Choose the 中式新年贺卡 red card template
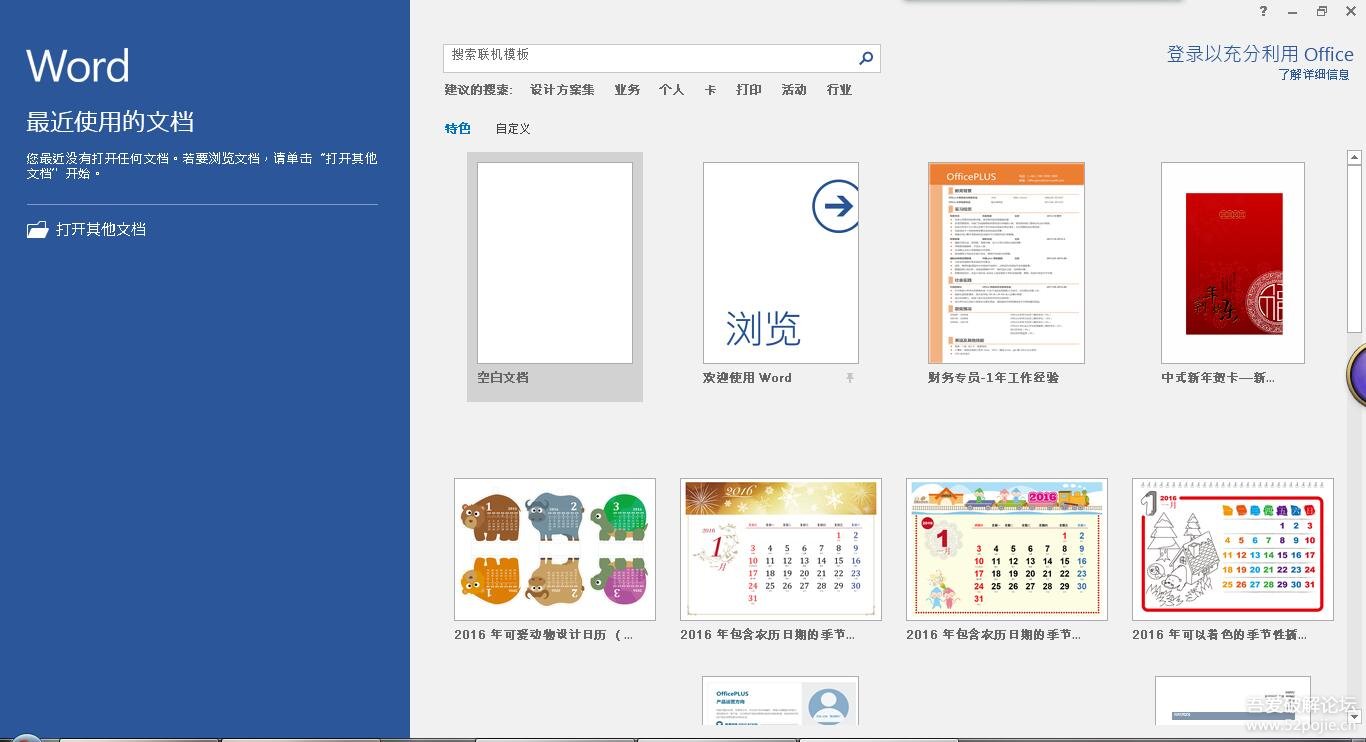 pyautogui.click(x=1232, y=264)
